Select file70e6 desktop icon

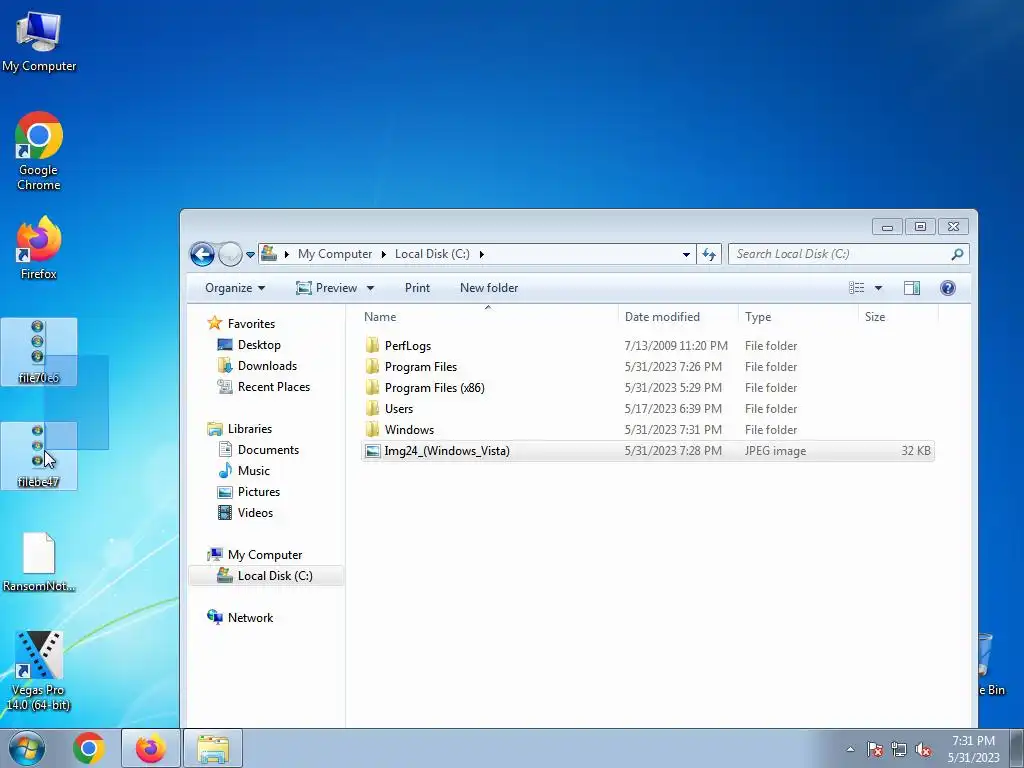coord(39,352)
